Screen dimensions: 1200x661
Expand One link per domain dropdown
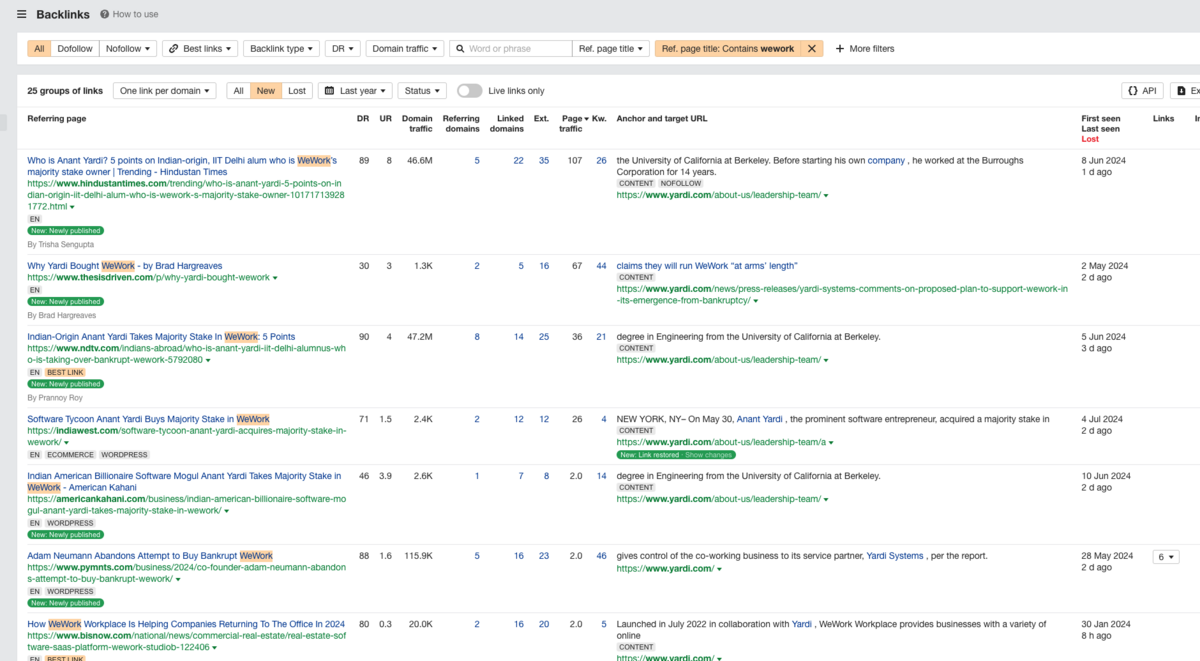(165, 91)
